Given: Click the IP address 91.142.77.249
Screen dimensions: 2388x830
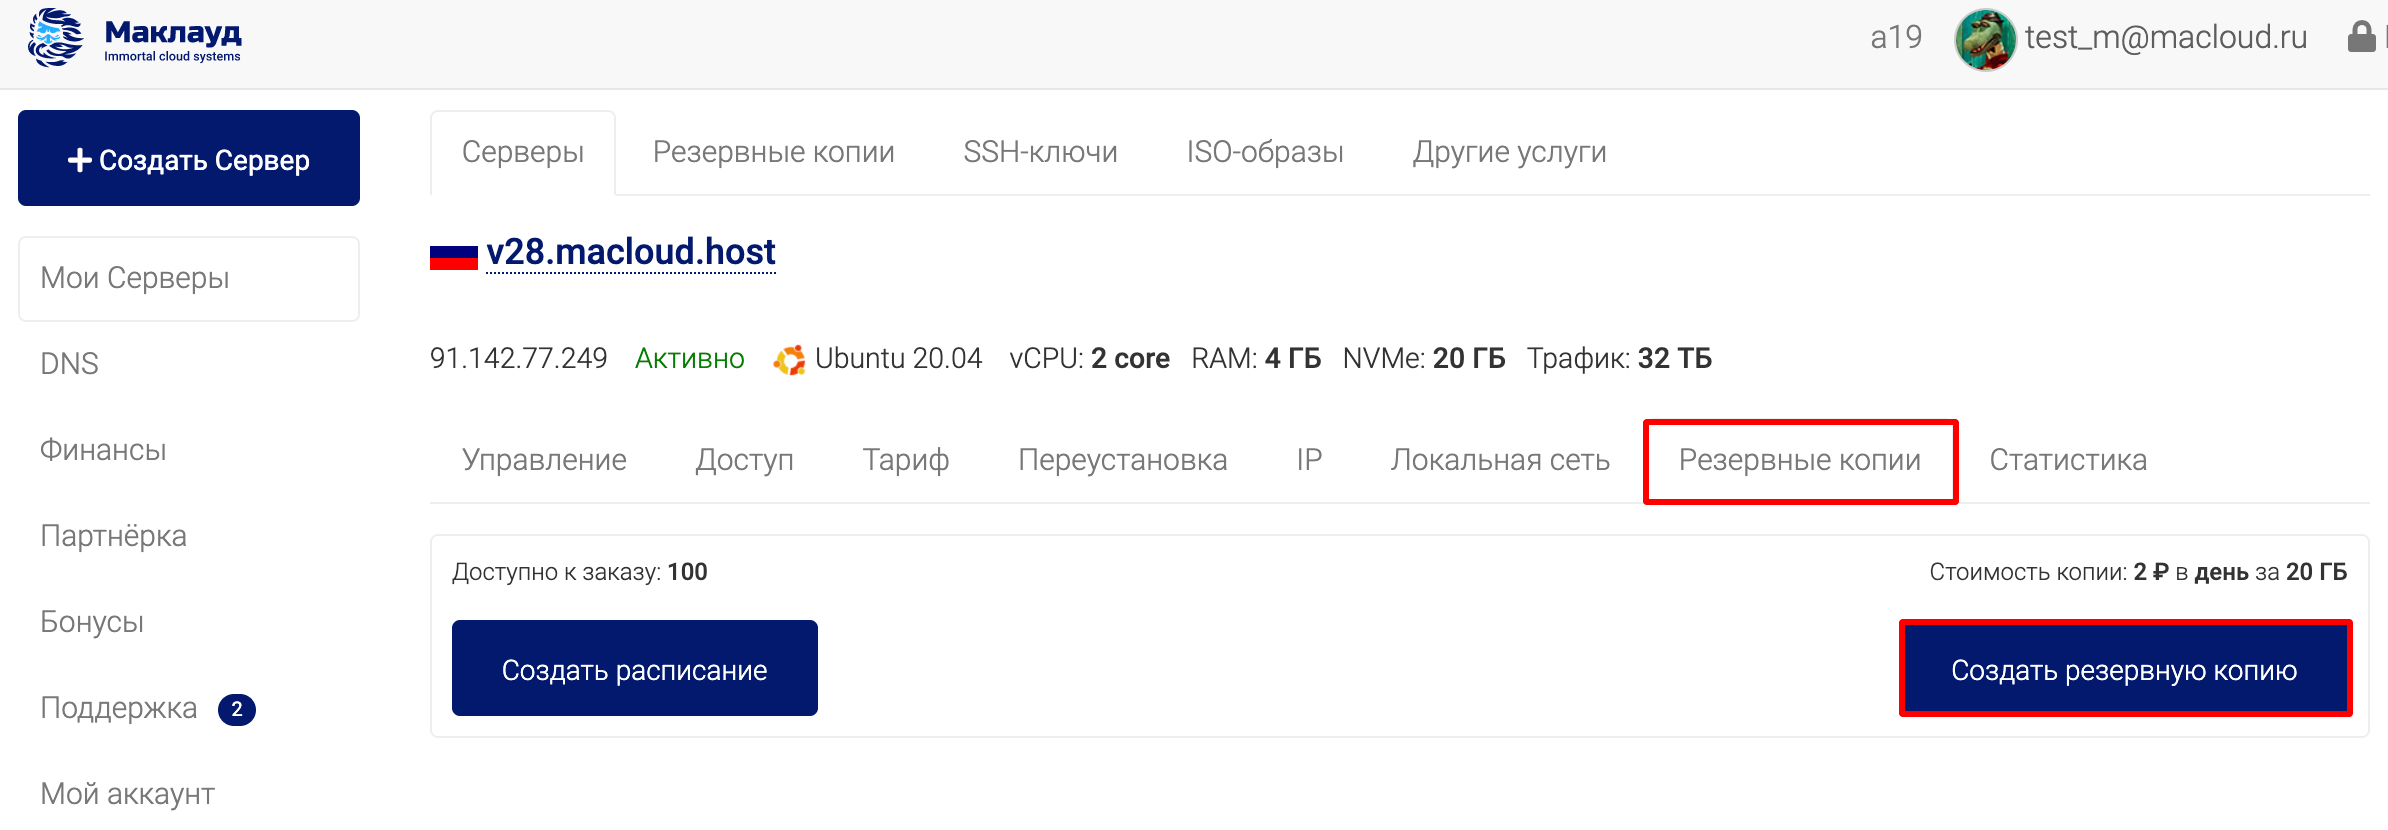Looking at the screenshot, I should 519,358.
